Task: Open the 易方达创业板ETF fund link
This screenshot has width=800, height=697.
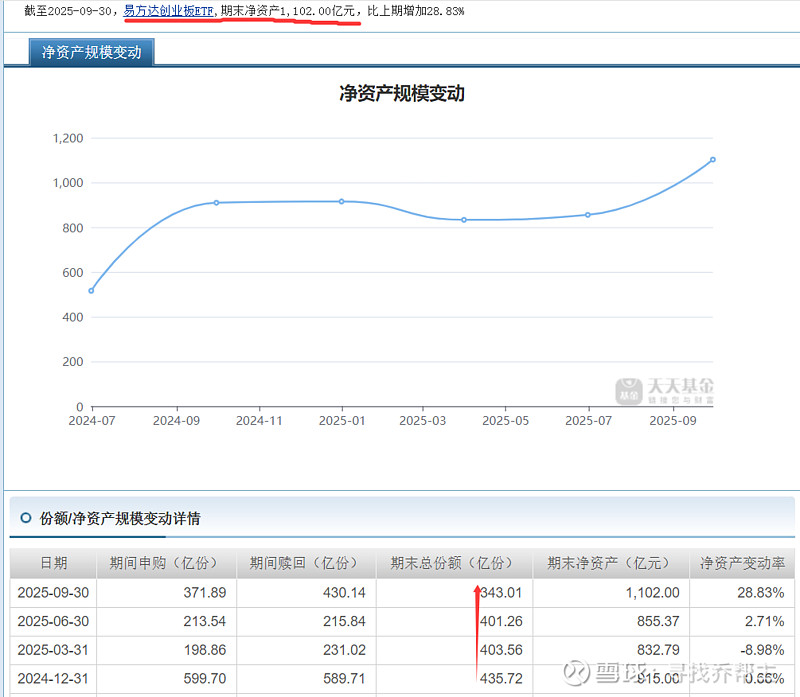Action: (166, 12)
